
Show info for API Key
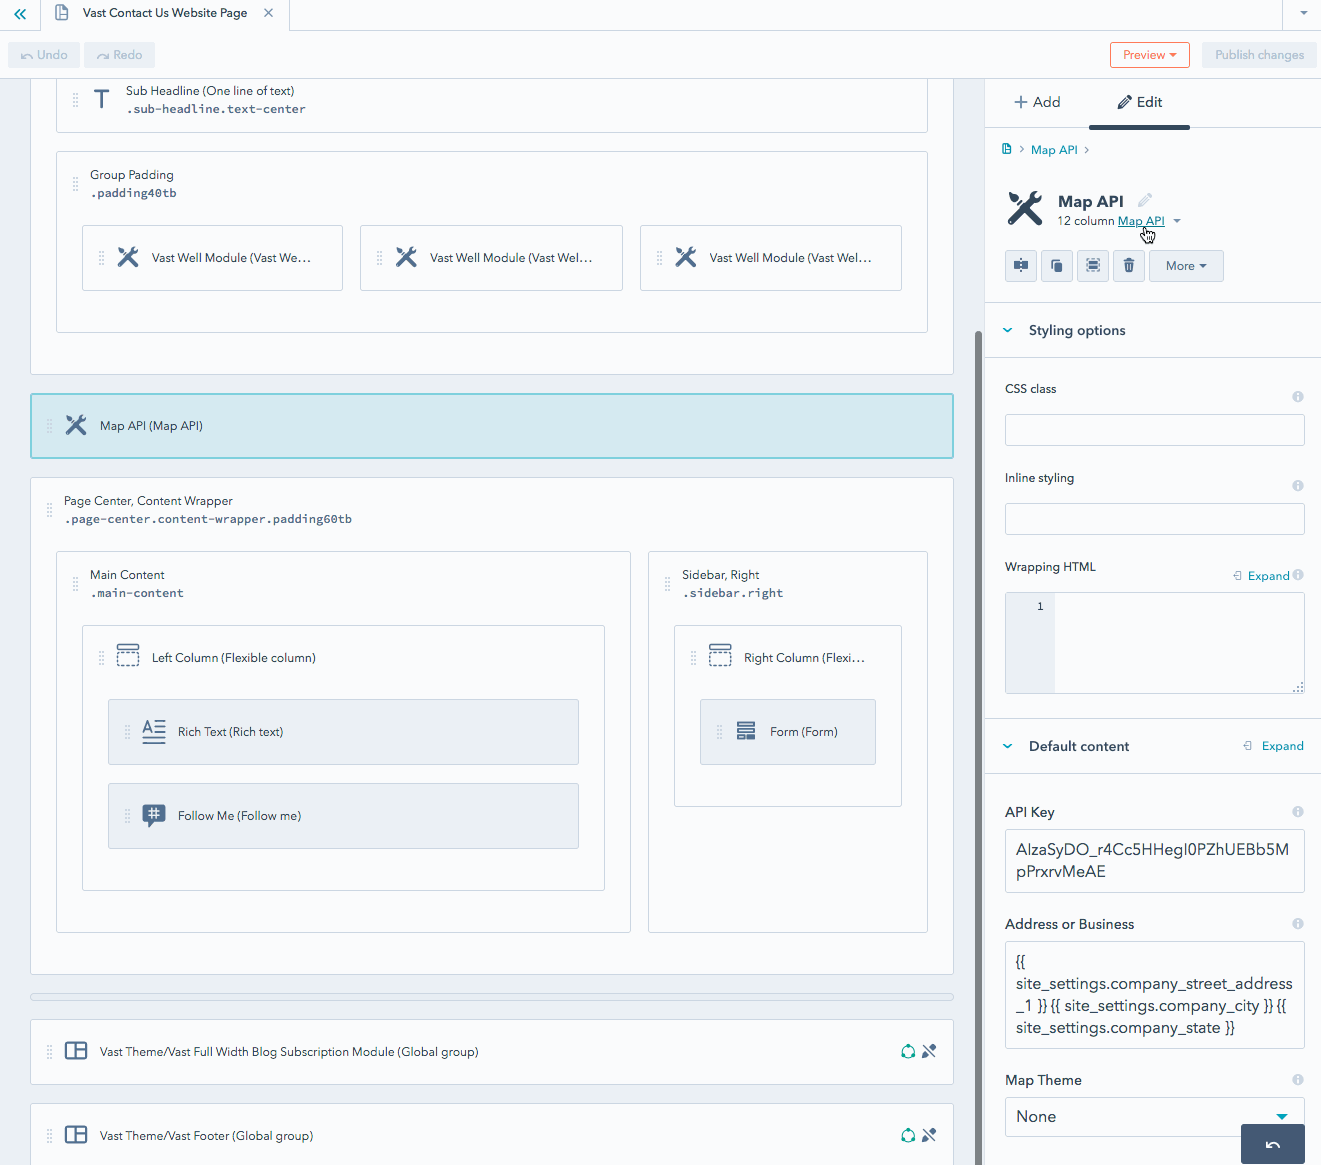[1298, 812]
